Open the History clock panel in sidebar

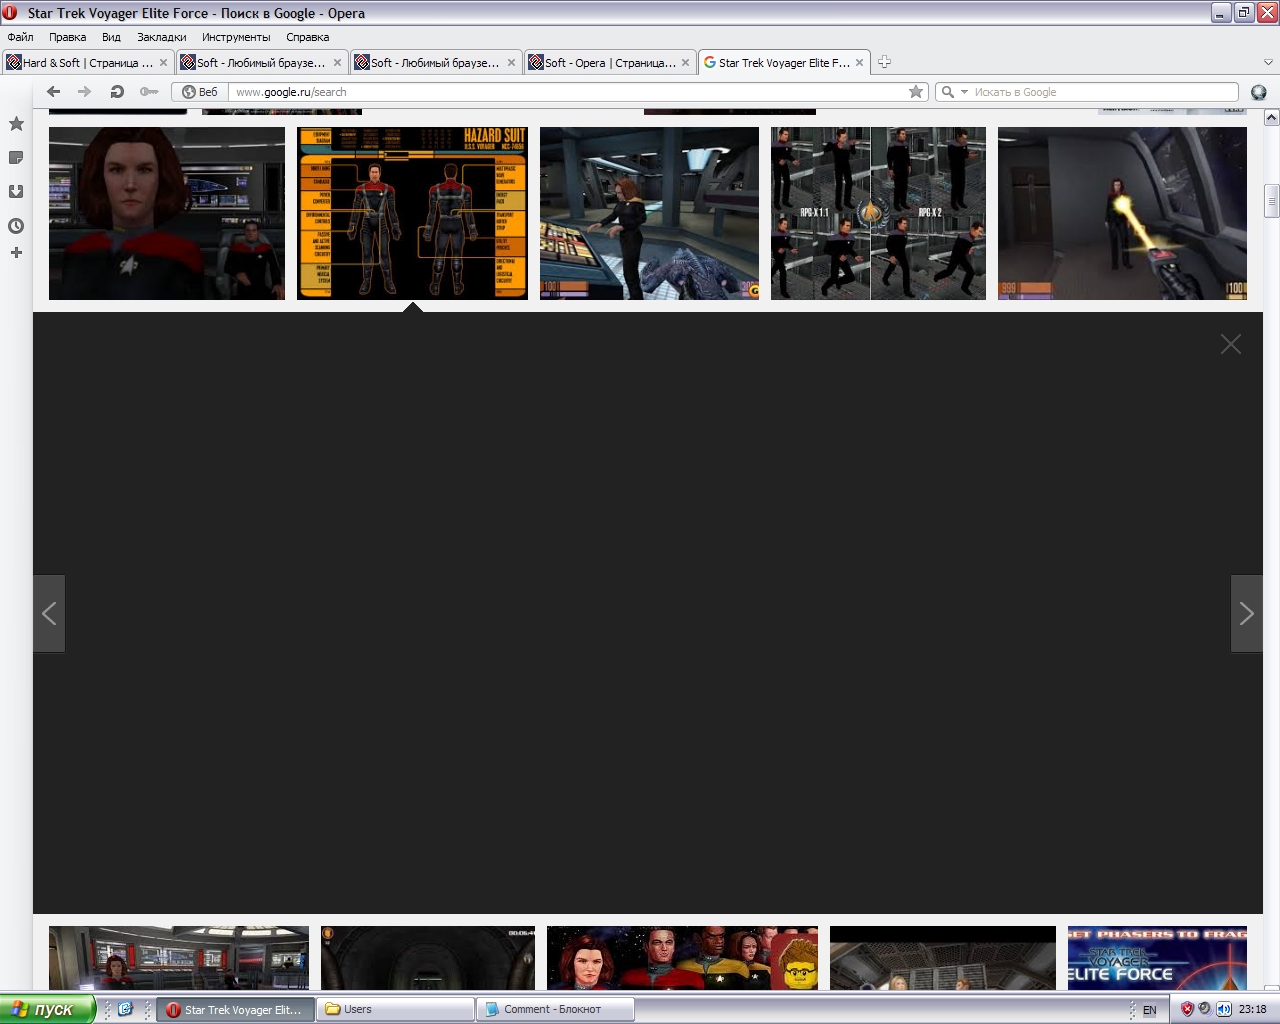16,226
